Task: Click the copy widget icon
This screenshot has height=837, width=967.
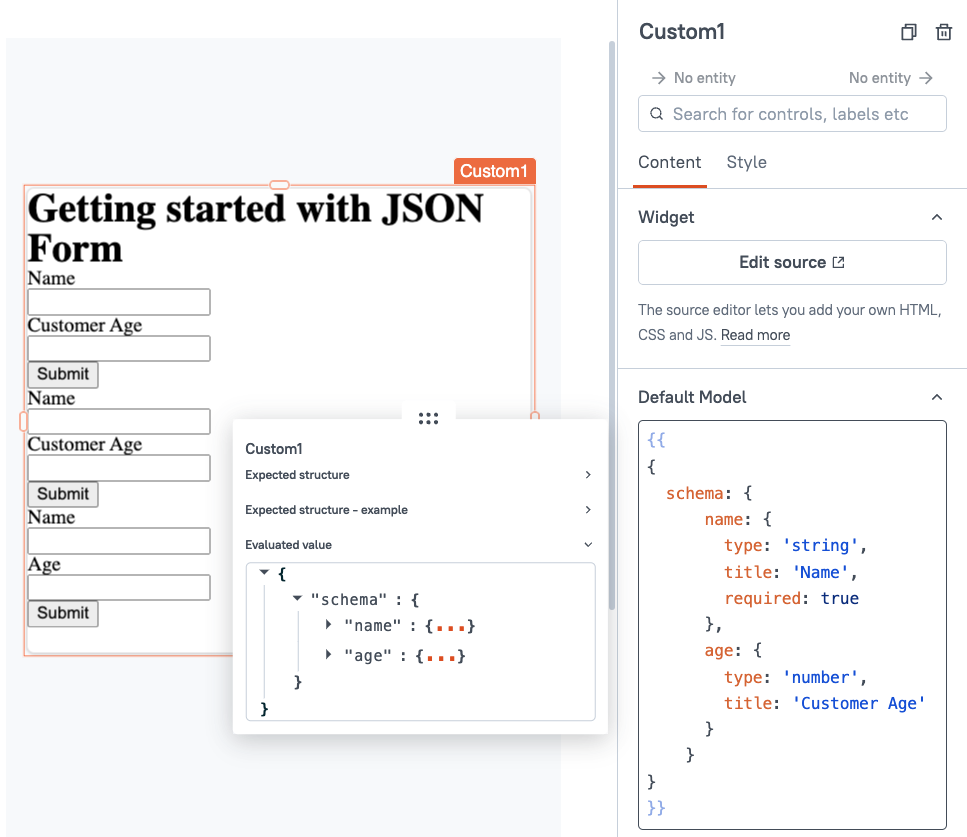Action: 908,32
